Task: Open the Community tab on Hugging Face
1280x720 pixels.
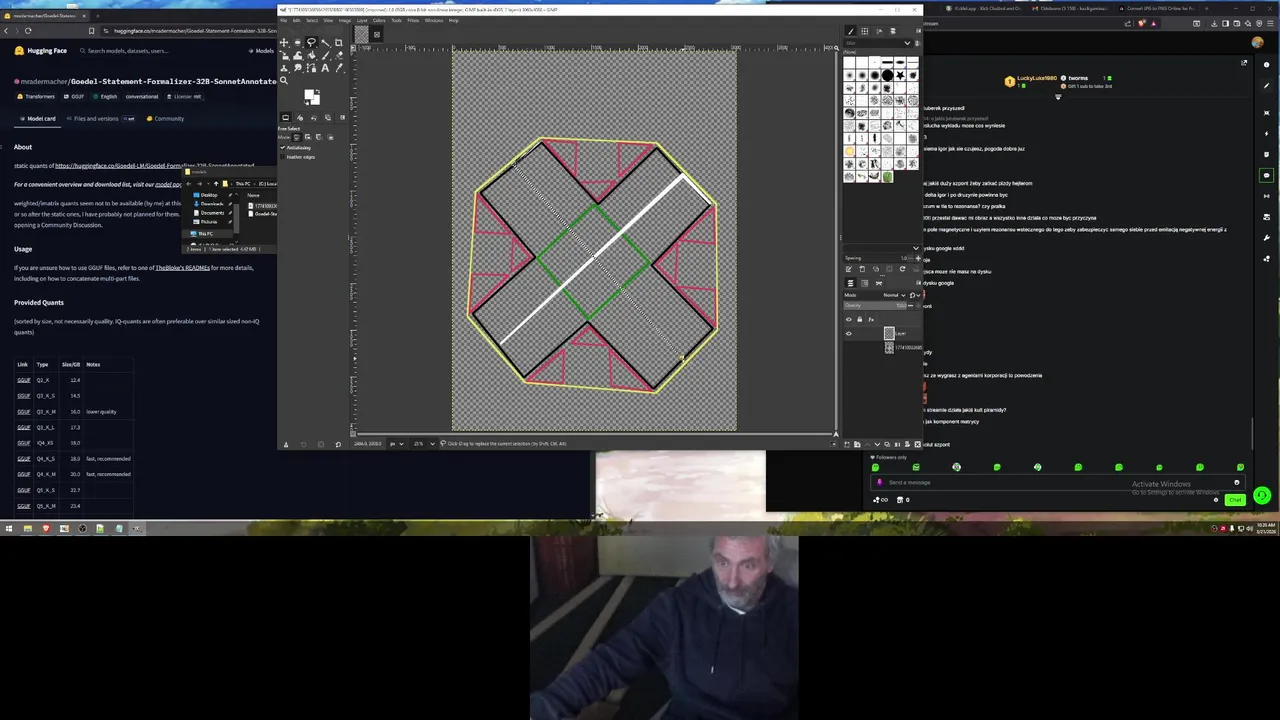Action: pos(165,118)
